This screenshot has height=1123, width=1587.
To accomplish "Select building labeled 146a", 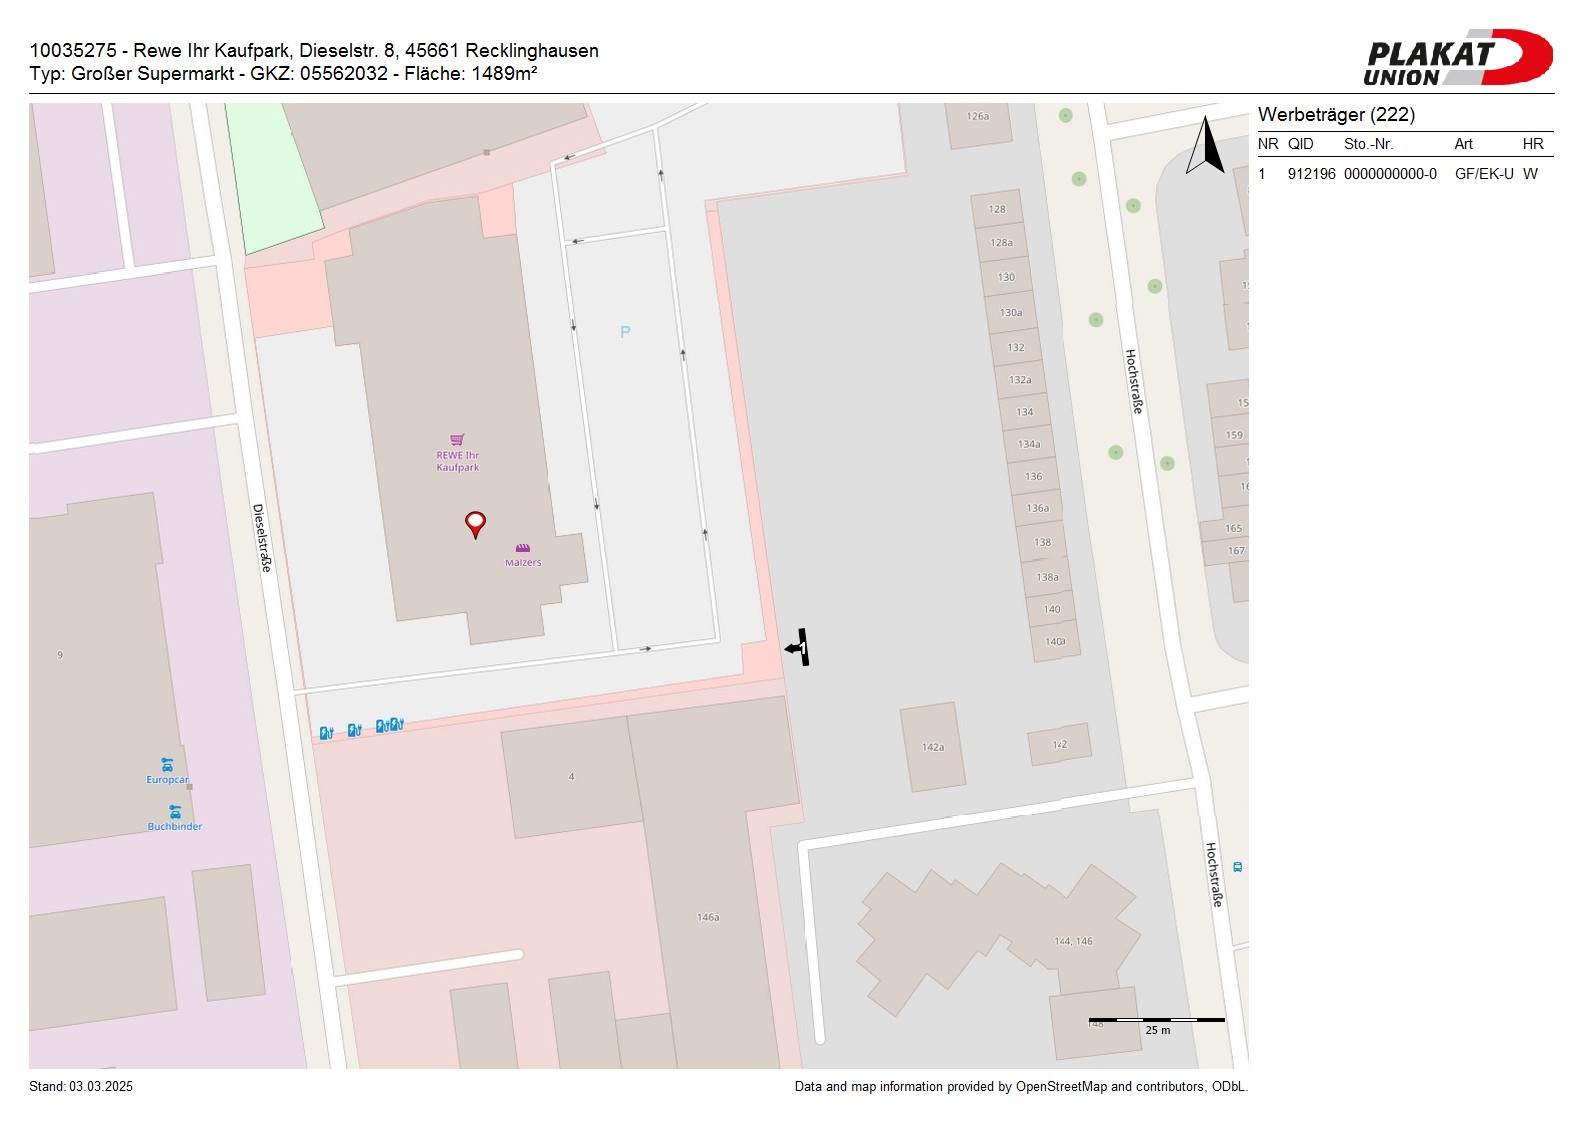I will click(708, 917).
